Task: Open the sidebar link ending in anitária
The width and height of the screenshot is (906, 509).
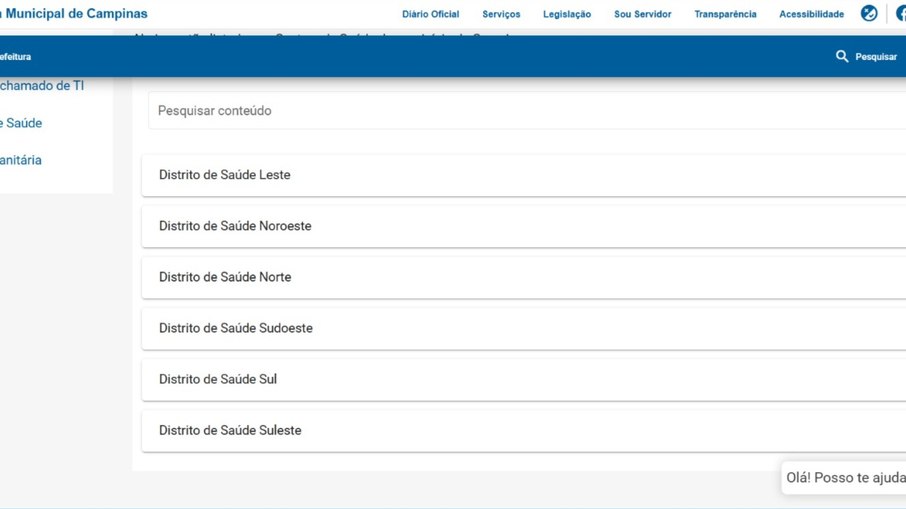Action: pyautogui.click(x=21, y=160)
